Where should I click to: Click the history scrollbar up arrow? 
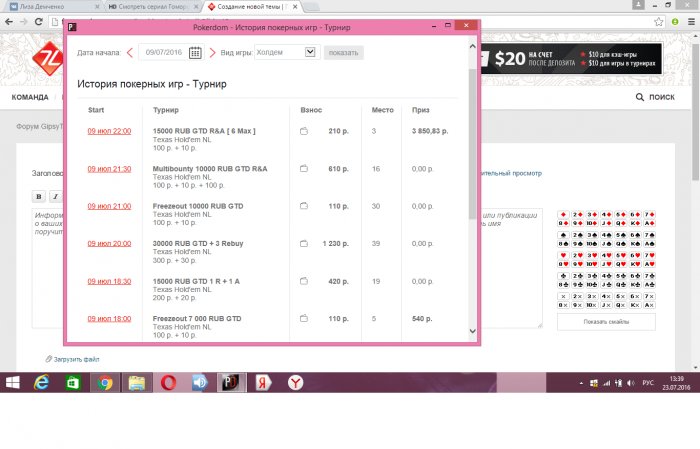click(473, 46)
